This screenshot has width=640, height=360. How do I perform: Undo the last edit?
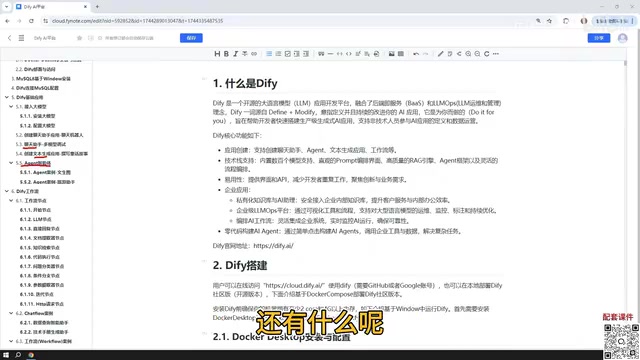coord(416,54)
